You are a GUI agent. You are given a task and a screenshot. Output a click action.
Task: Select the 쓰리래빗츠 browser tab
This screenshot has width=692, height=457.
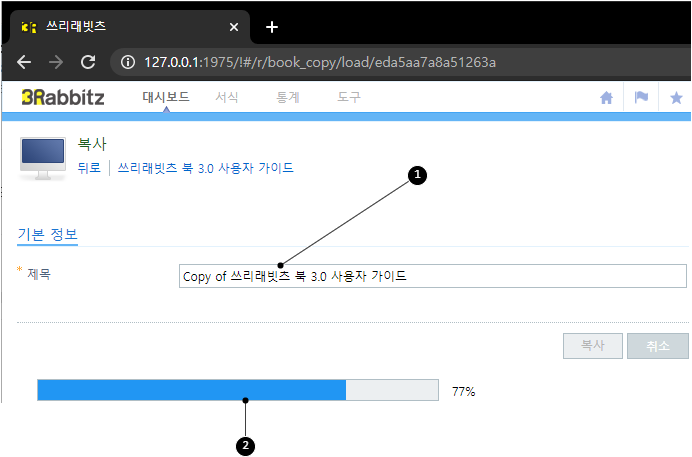[130, 27]
